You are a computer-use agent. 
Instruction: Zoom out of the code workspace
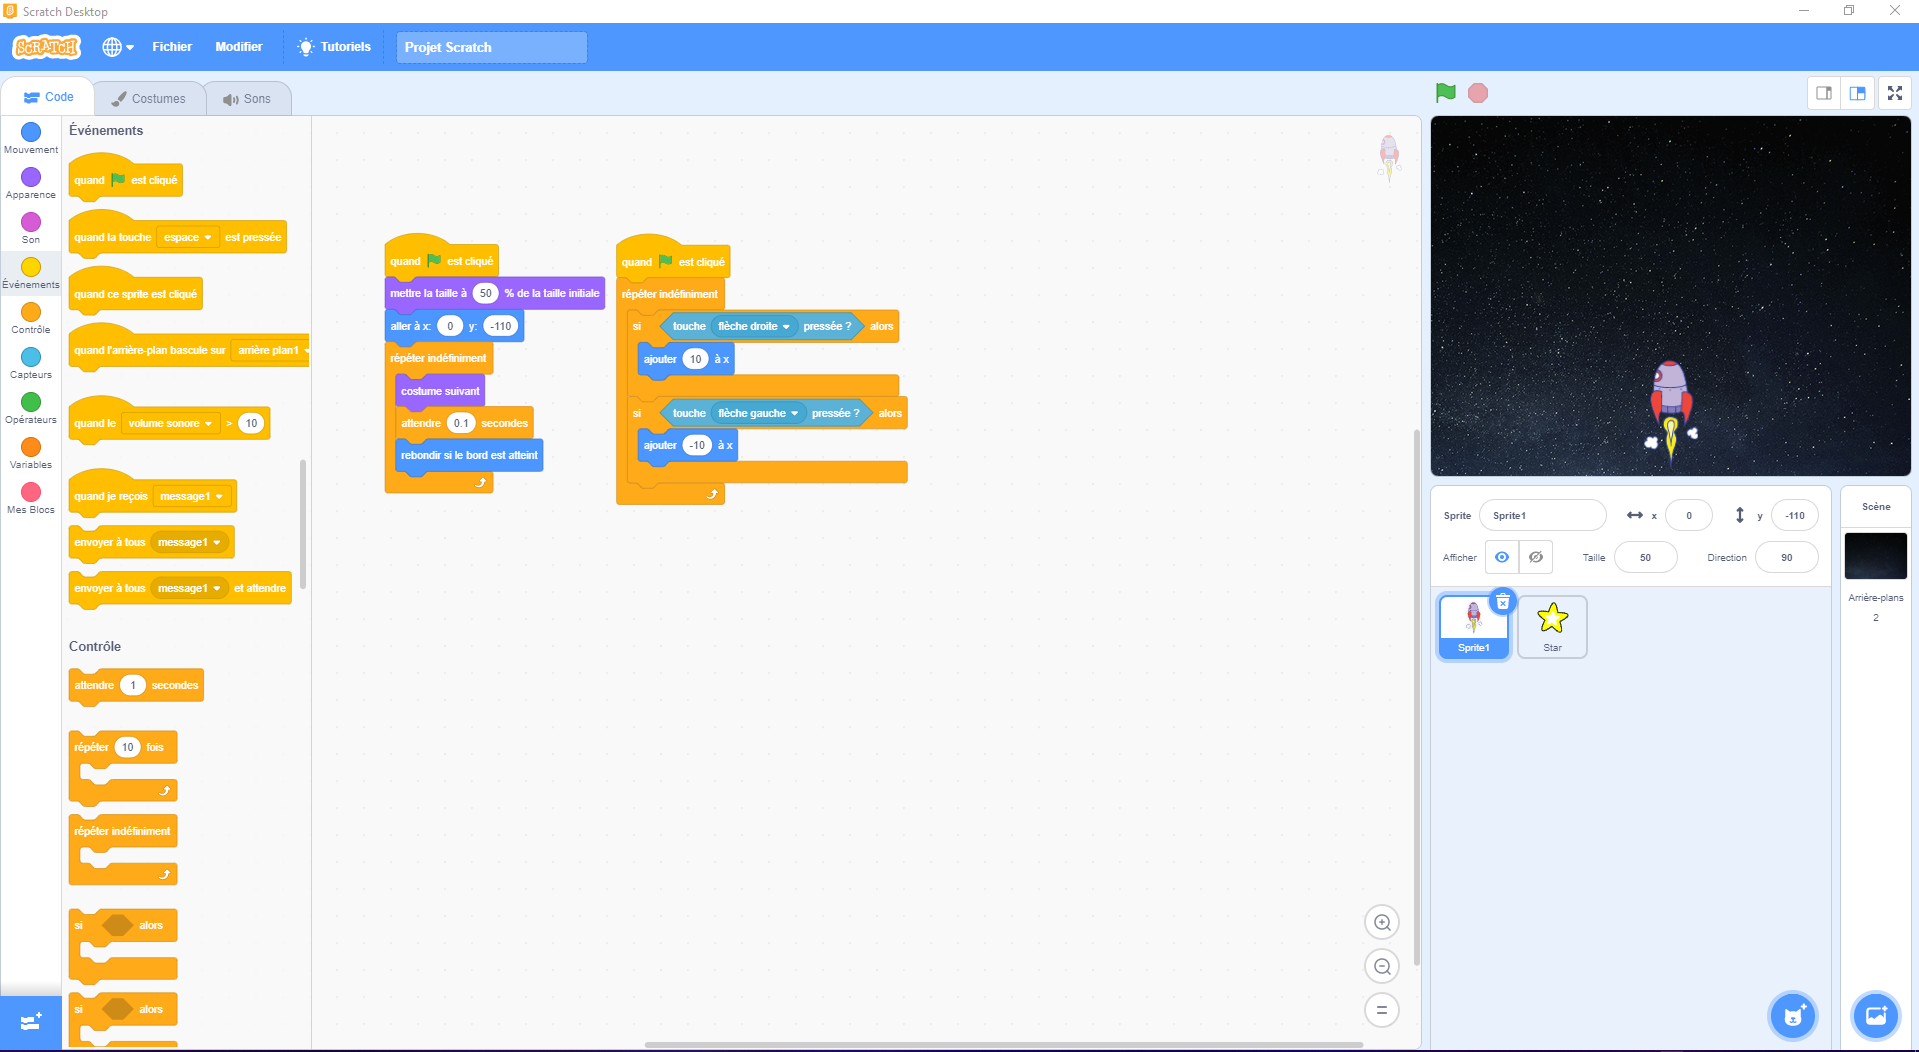coord(1382,967)
